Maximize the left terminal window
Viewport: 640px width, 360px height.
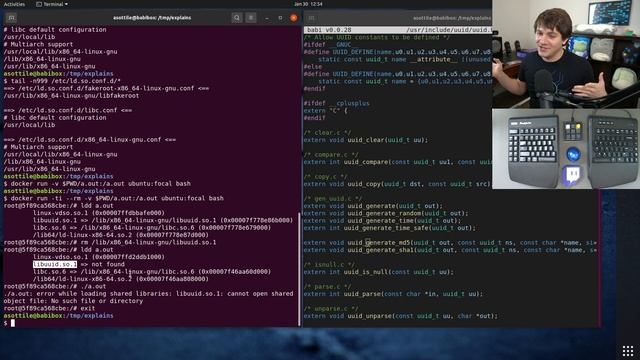click(280, 18)
